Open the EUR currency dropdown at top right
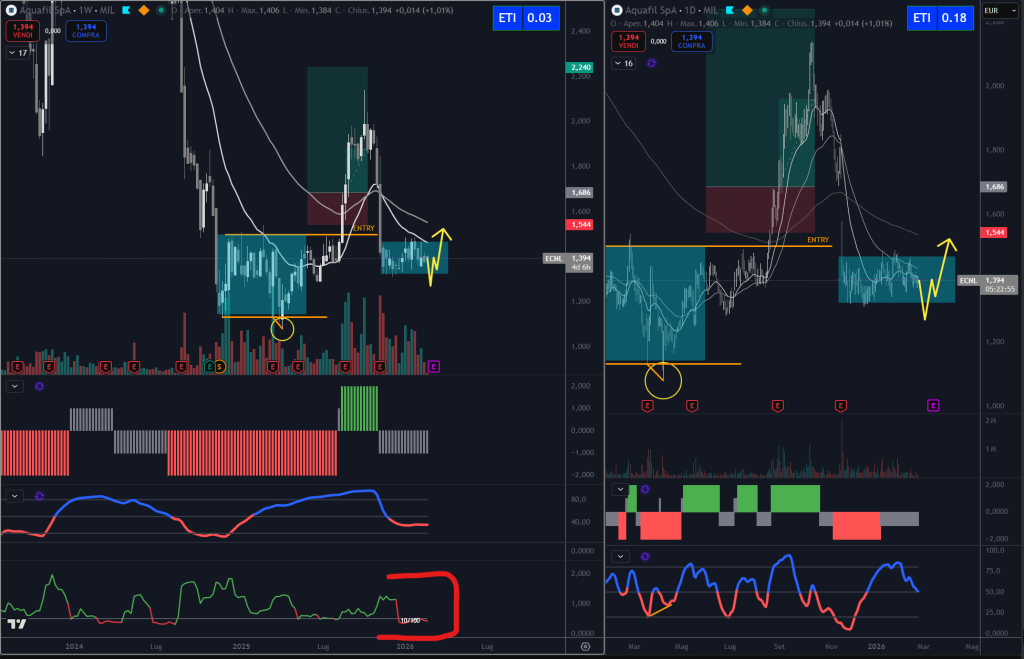The height and width of the screenshot is (659, 1024). click(1002, 9)
